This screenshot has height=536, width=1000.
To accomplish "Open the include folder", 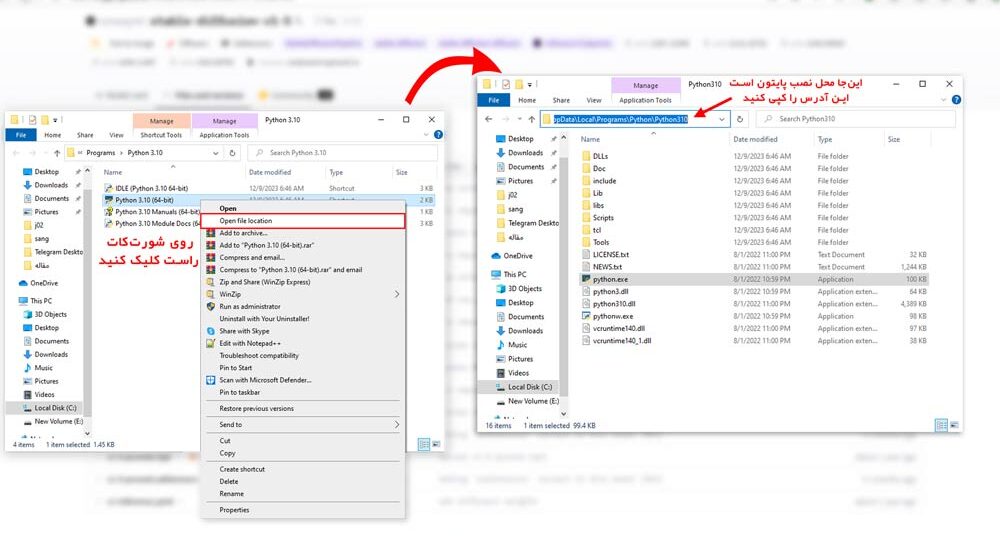I will pyautogui.click(x=604, y=181).
